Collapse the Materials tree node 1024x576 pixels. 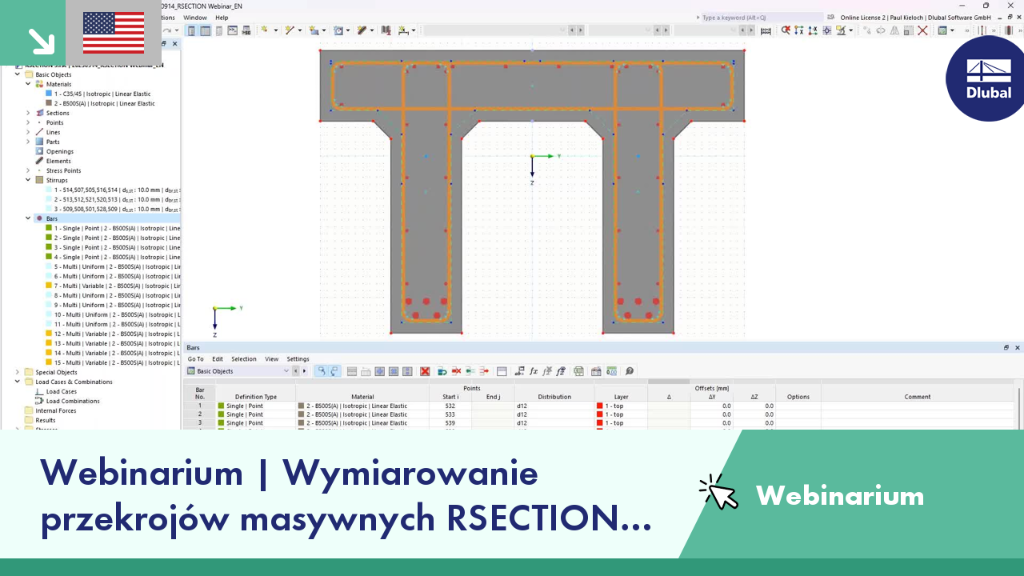point(28,84)
